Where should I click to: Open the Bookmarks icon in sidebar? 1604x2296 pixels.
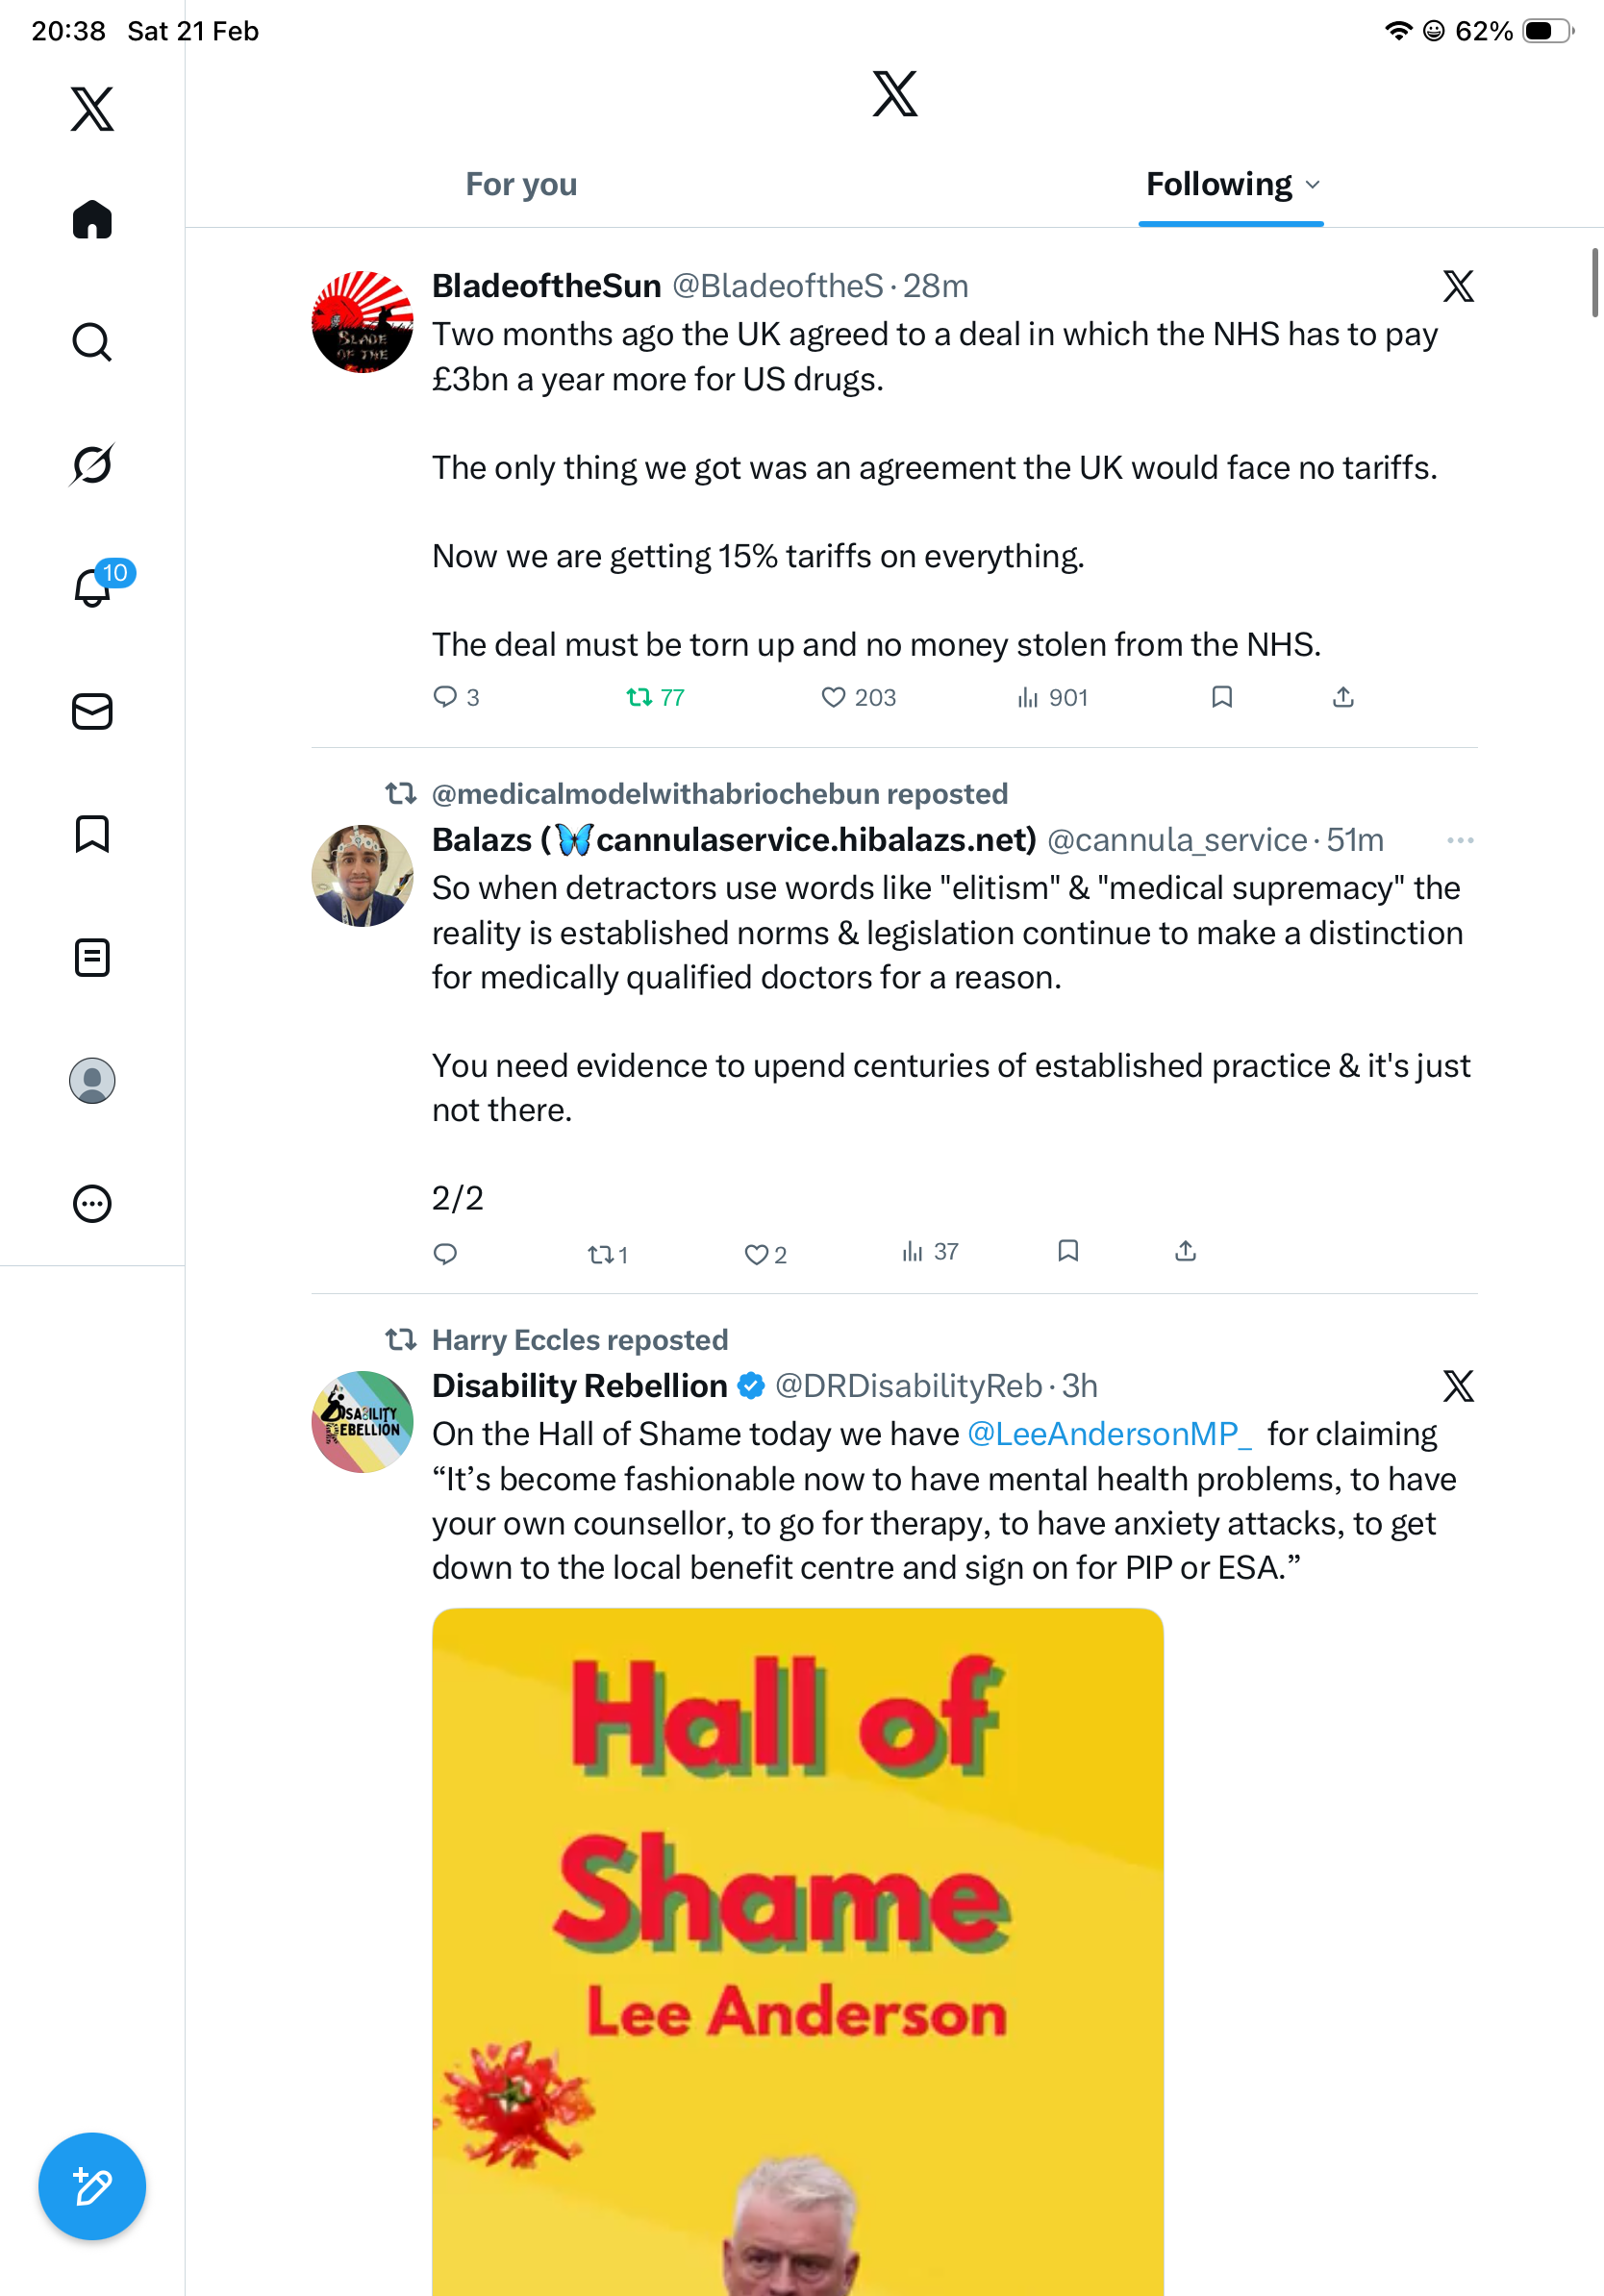92,834
